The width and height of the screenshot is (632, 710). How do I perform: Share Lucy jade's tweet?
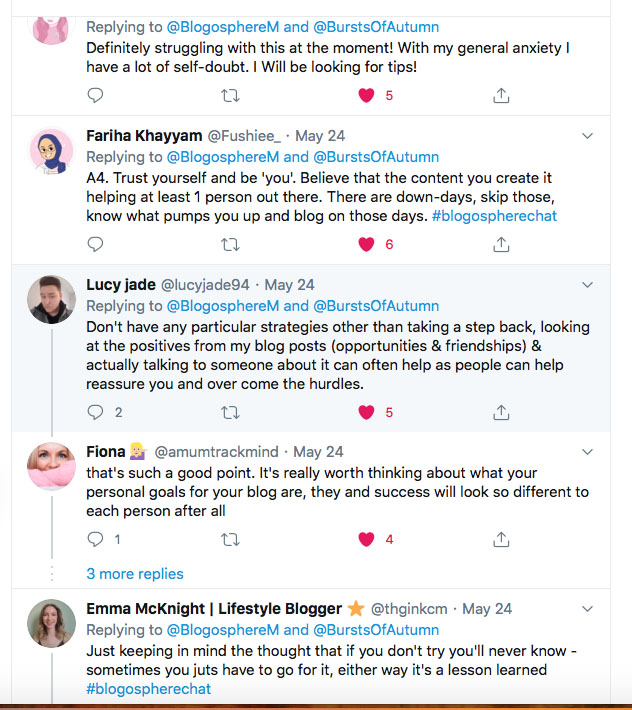tap(502, 412)
